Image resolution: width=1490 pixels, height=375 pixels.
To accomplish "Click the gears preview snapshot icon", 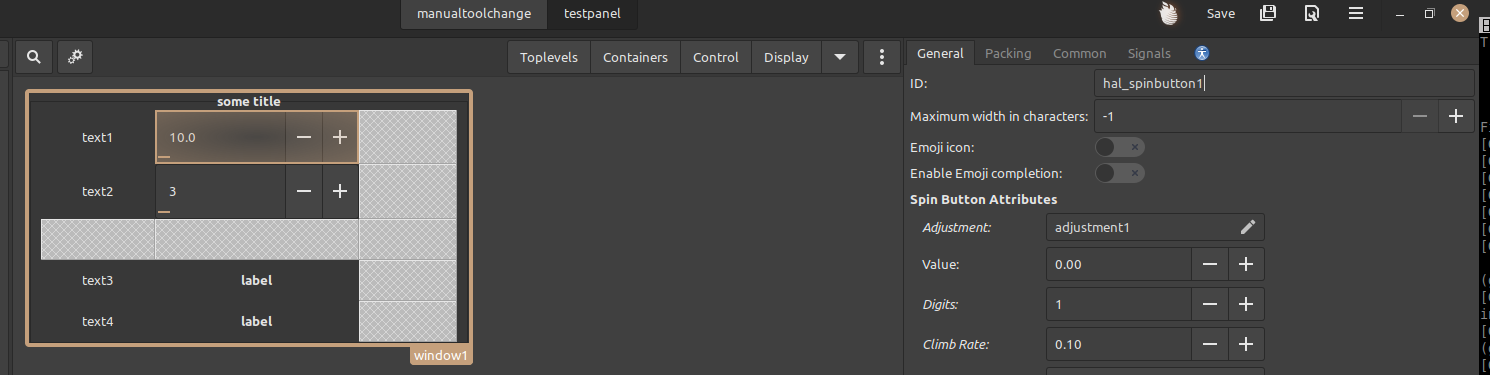I will [74, 58].
